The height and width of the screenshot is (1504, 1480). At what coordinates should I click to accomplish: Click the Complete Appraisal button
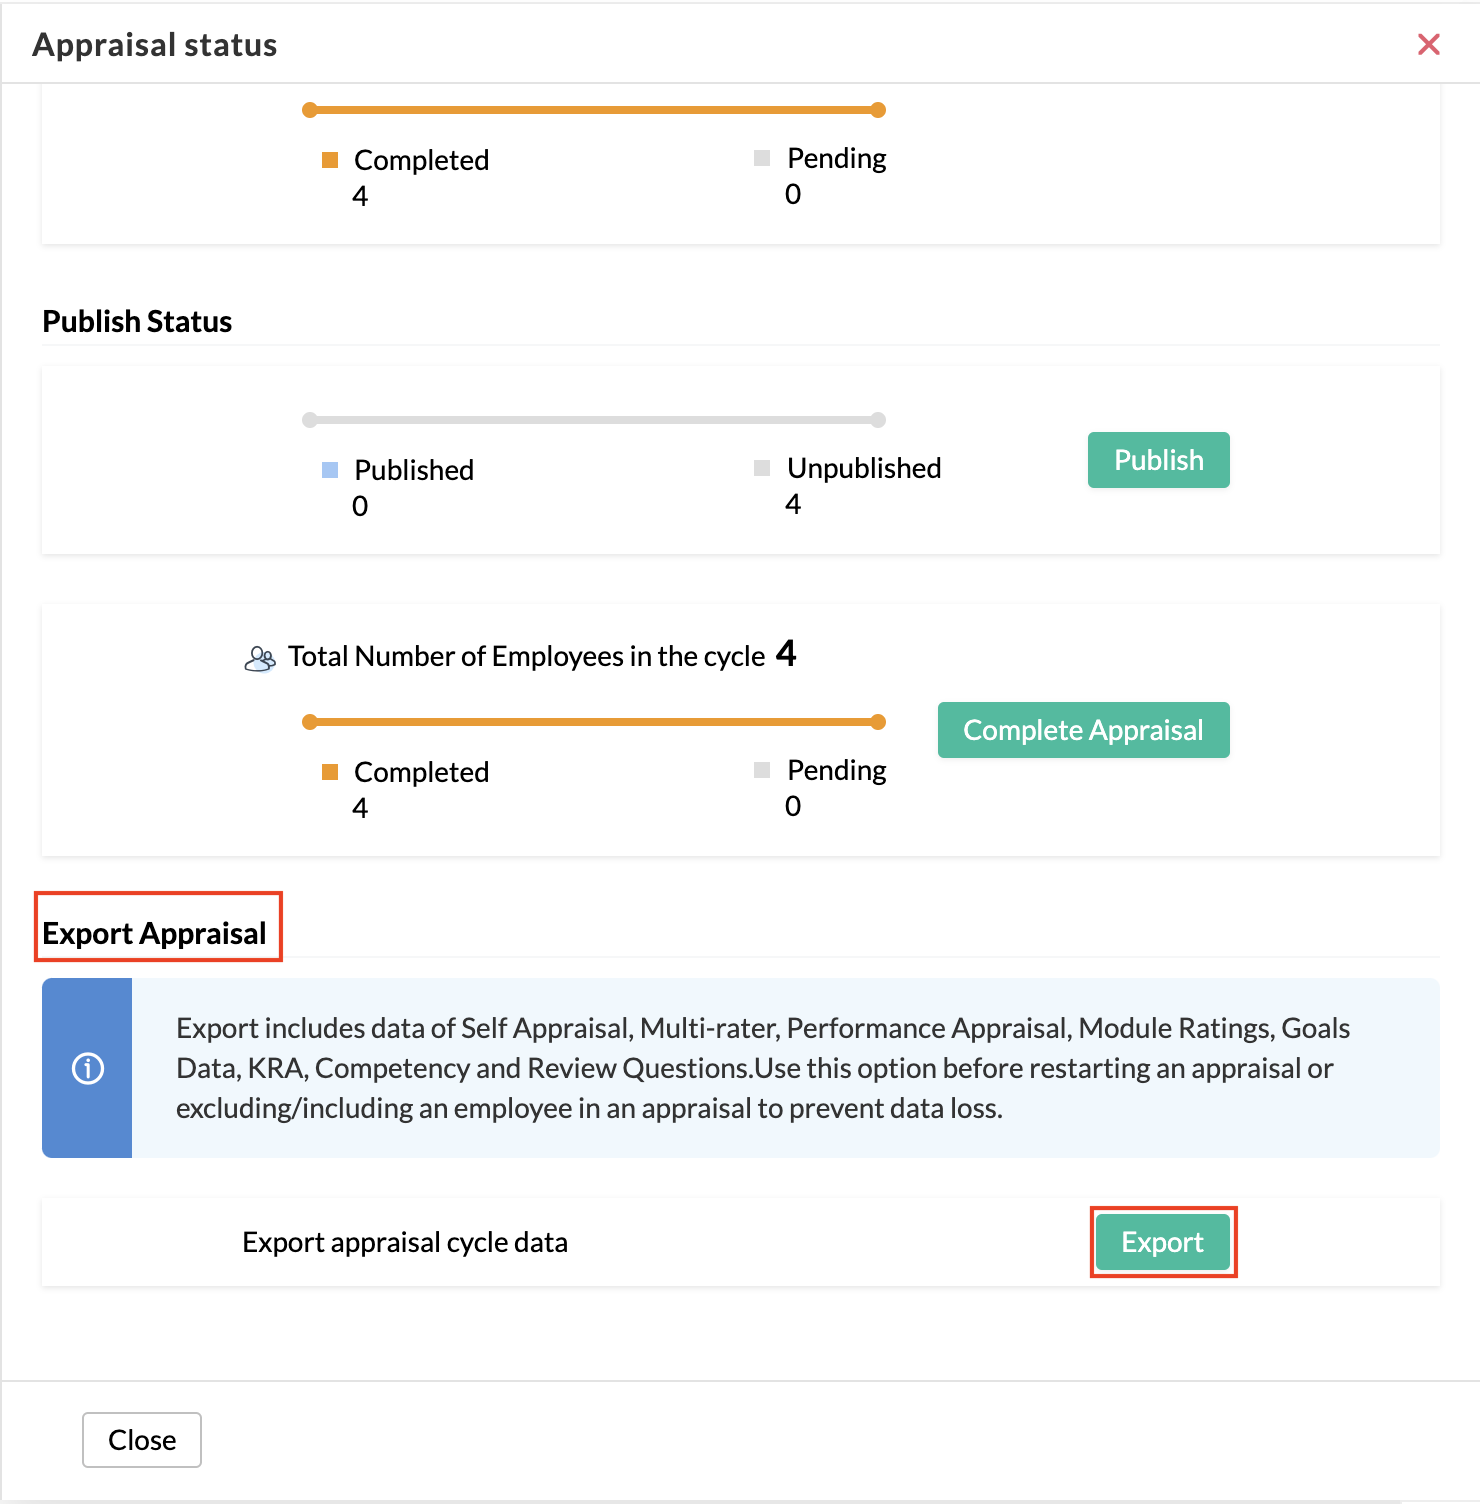point(1084,730)
